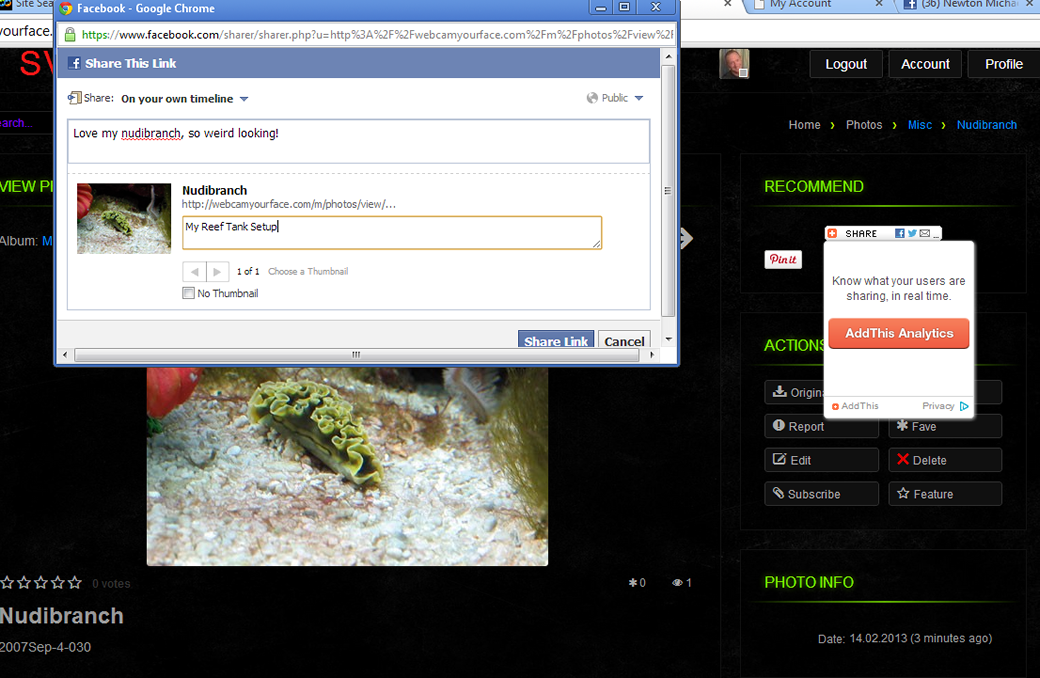This screenshot has width=1040, height=678.
Task: Show the previous thumbnail arrow
Action: point(194,272)
